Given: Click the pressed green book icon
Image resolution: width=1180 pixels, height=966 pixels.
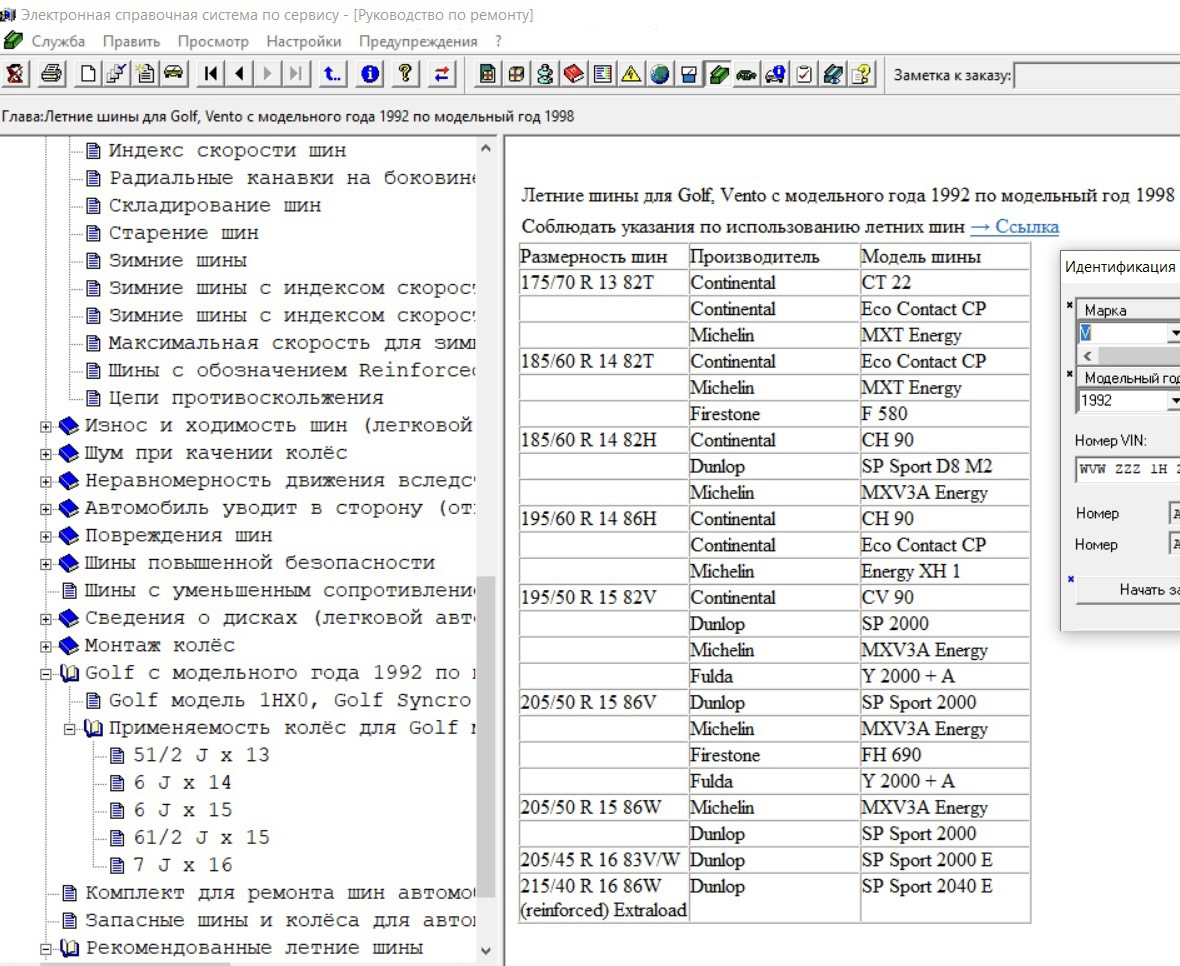Looking at the screenshot, I should (x=718, y=74).
